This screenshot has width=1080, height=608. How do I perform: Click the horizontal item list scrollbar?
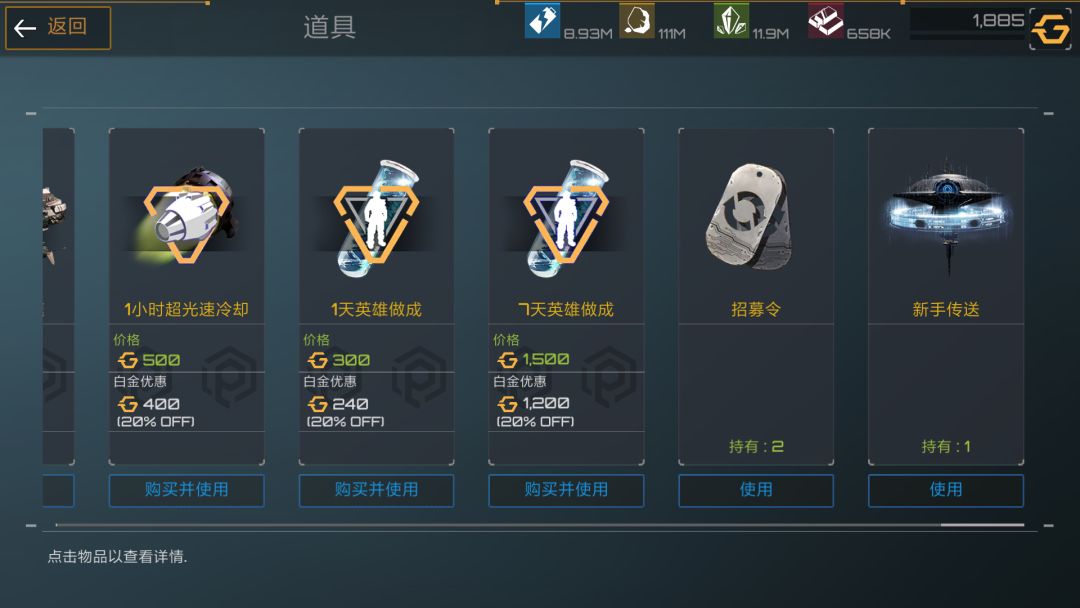540,525
